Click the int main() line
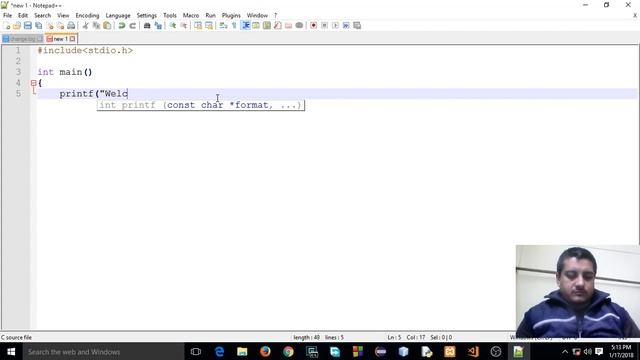Screen dimensions: 640x360 click(65, 72)
